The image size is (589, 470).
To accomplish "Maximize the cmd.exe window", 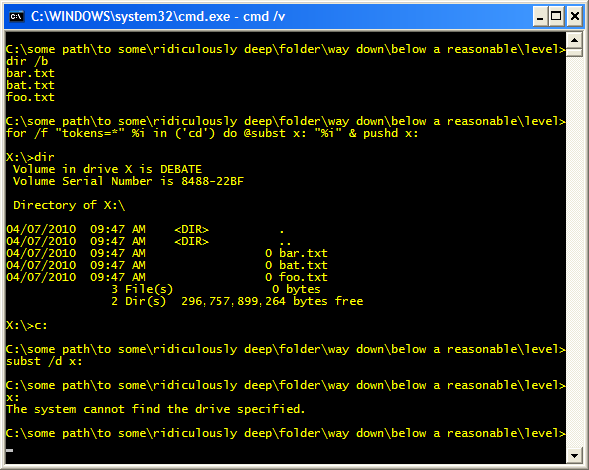I will pyautogui.click(x=556, y=17).
